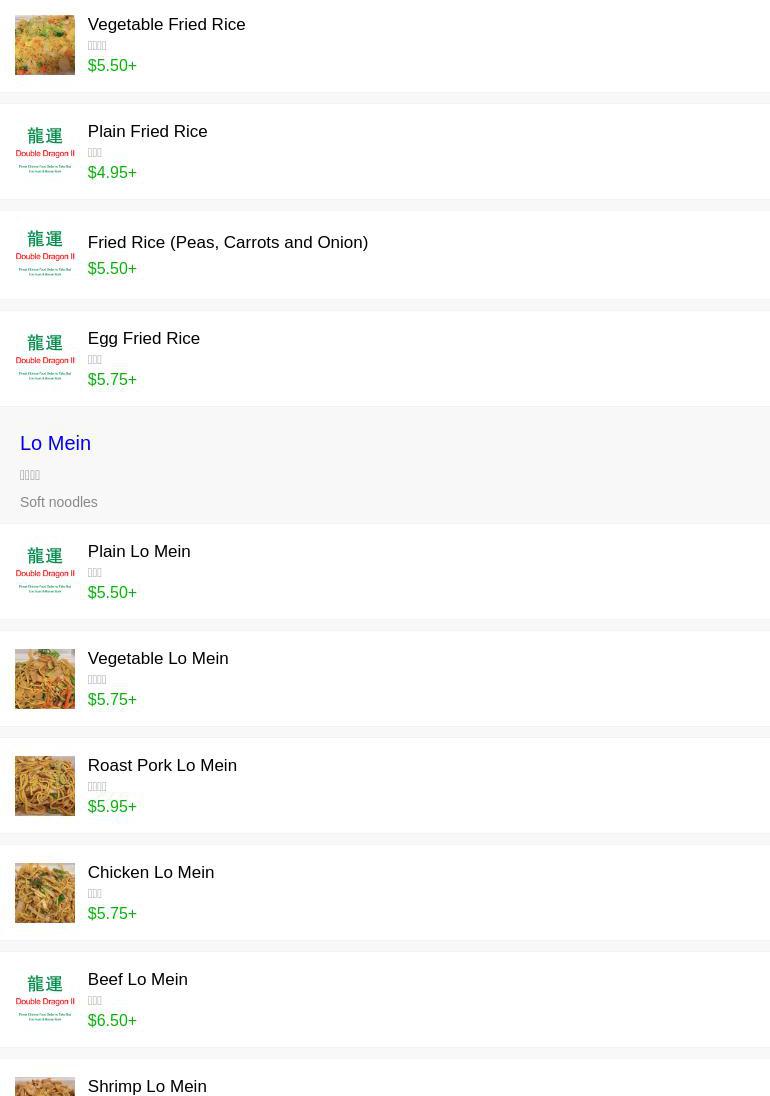Viewport: 770px width, 1096px height.
Task: Click the Shrimp Lo Mein thumbnail image
Action: coord(45,1086)
